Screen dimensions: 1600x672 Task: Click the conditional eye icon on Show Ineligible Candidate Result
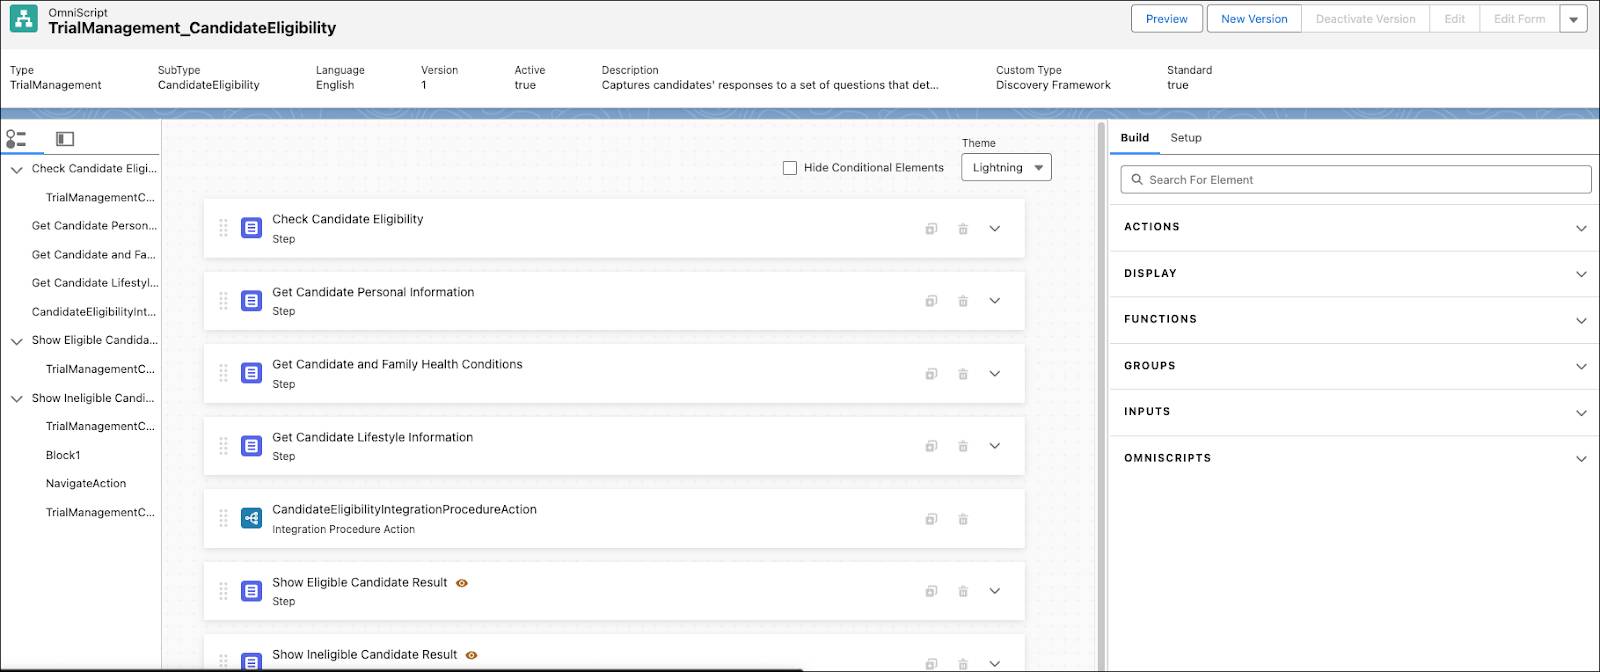pyautogui.click(x=471, y=655)
